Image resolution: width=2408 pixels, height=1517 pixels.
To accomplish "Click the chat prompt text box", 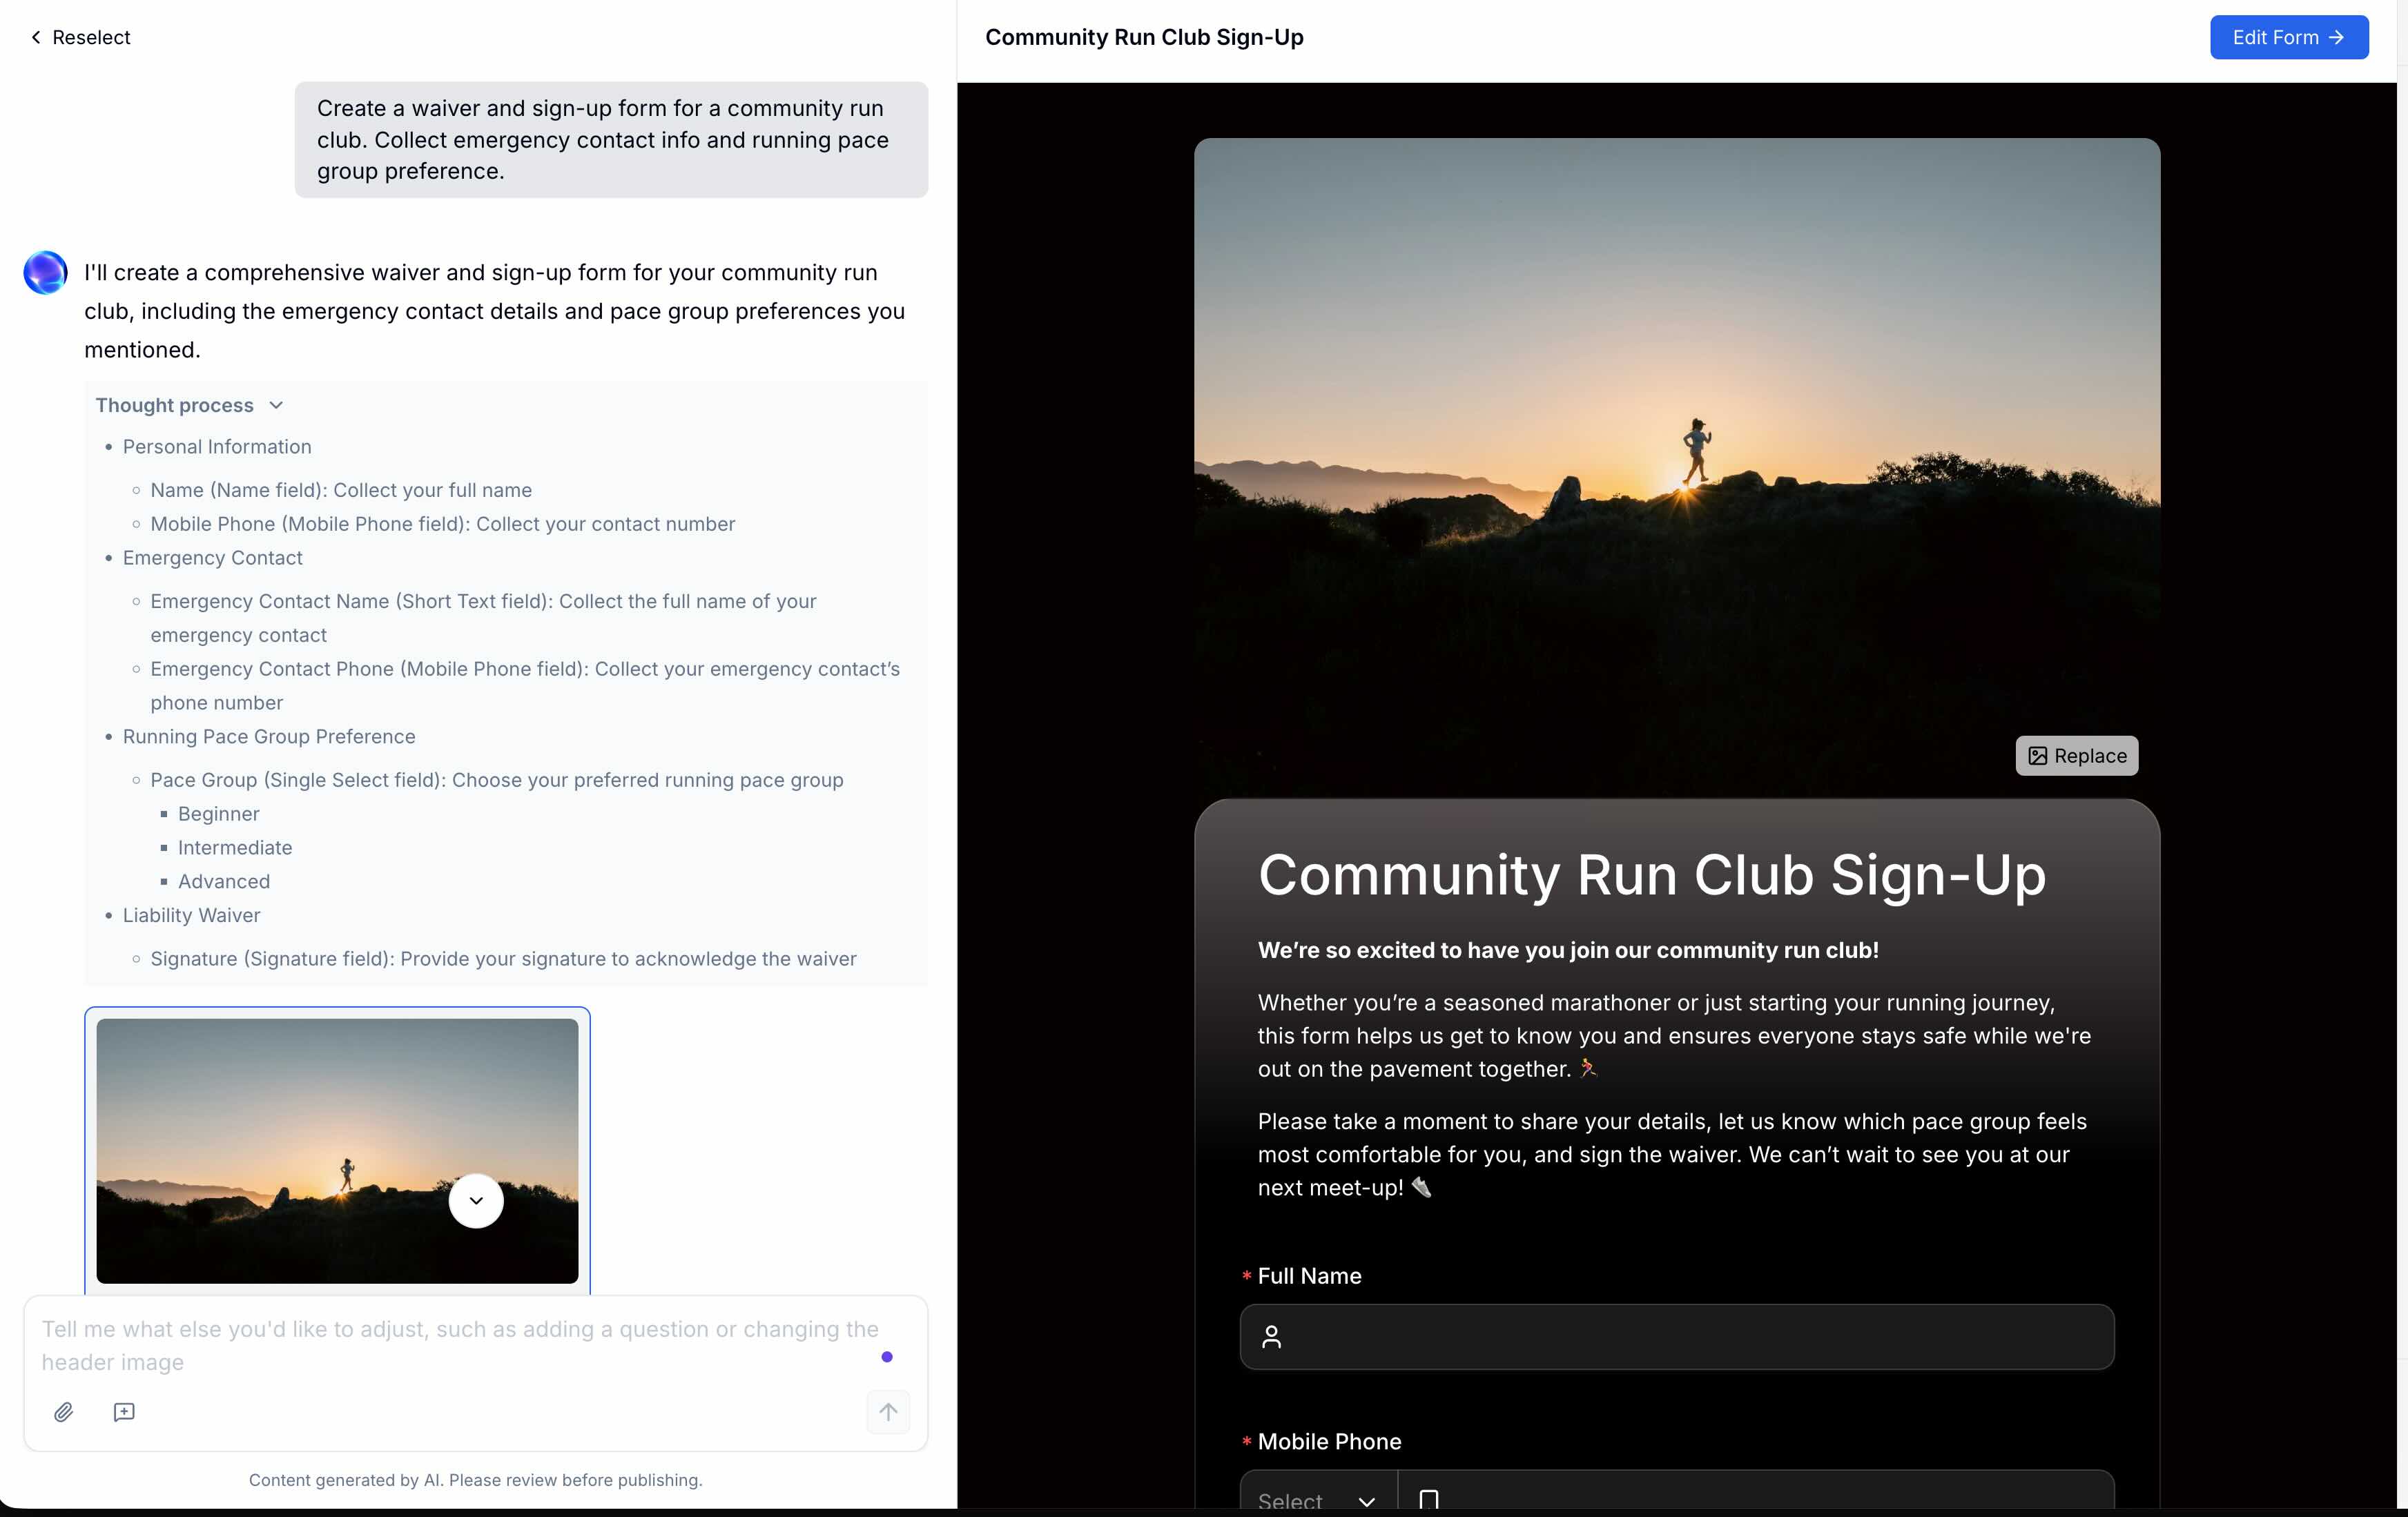I will coord(460,1345).
